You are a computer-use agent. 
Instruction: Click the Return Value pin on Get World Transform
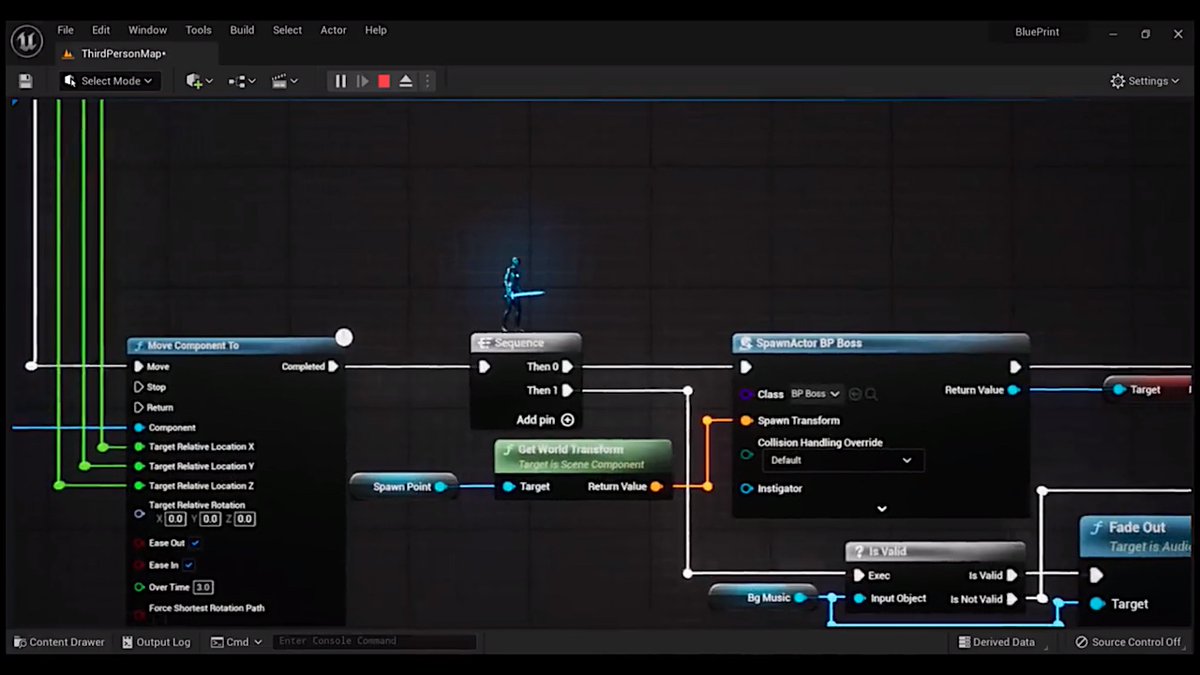(x=656, y=487)
